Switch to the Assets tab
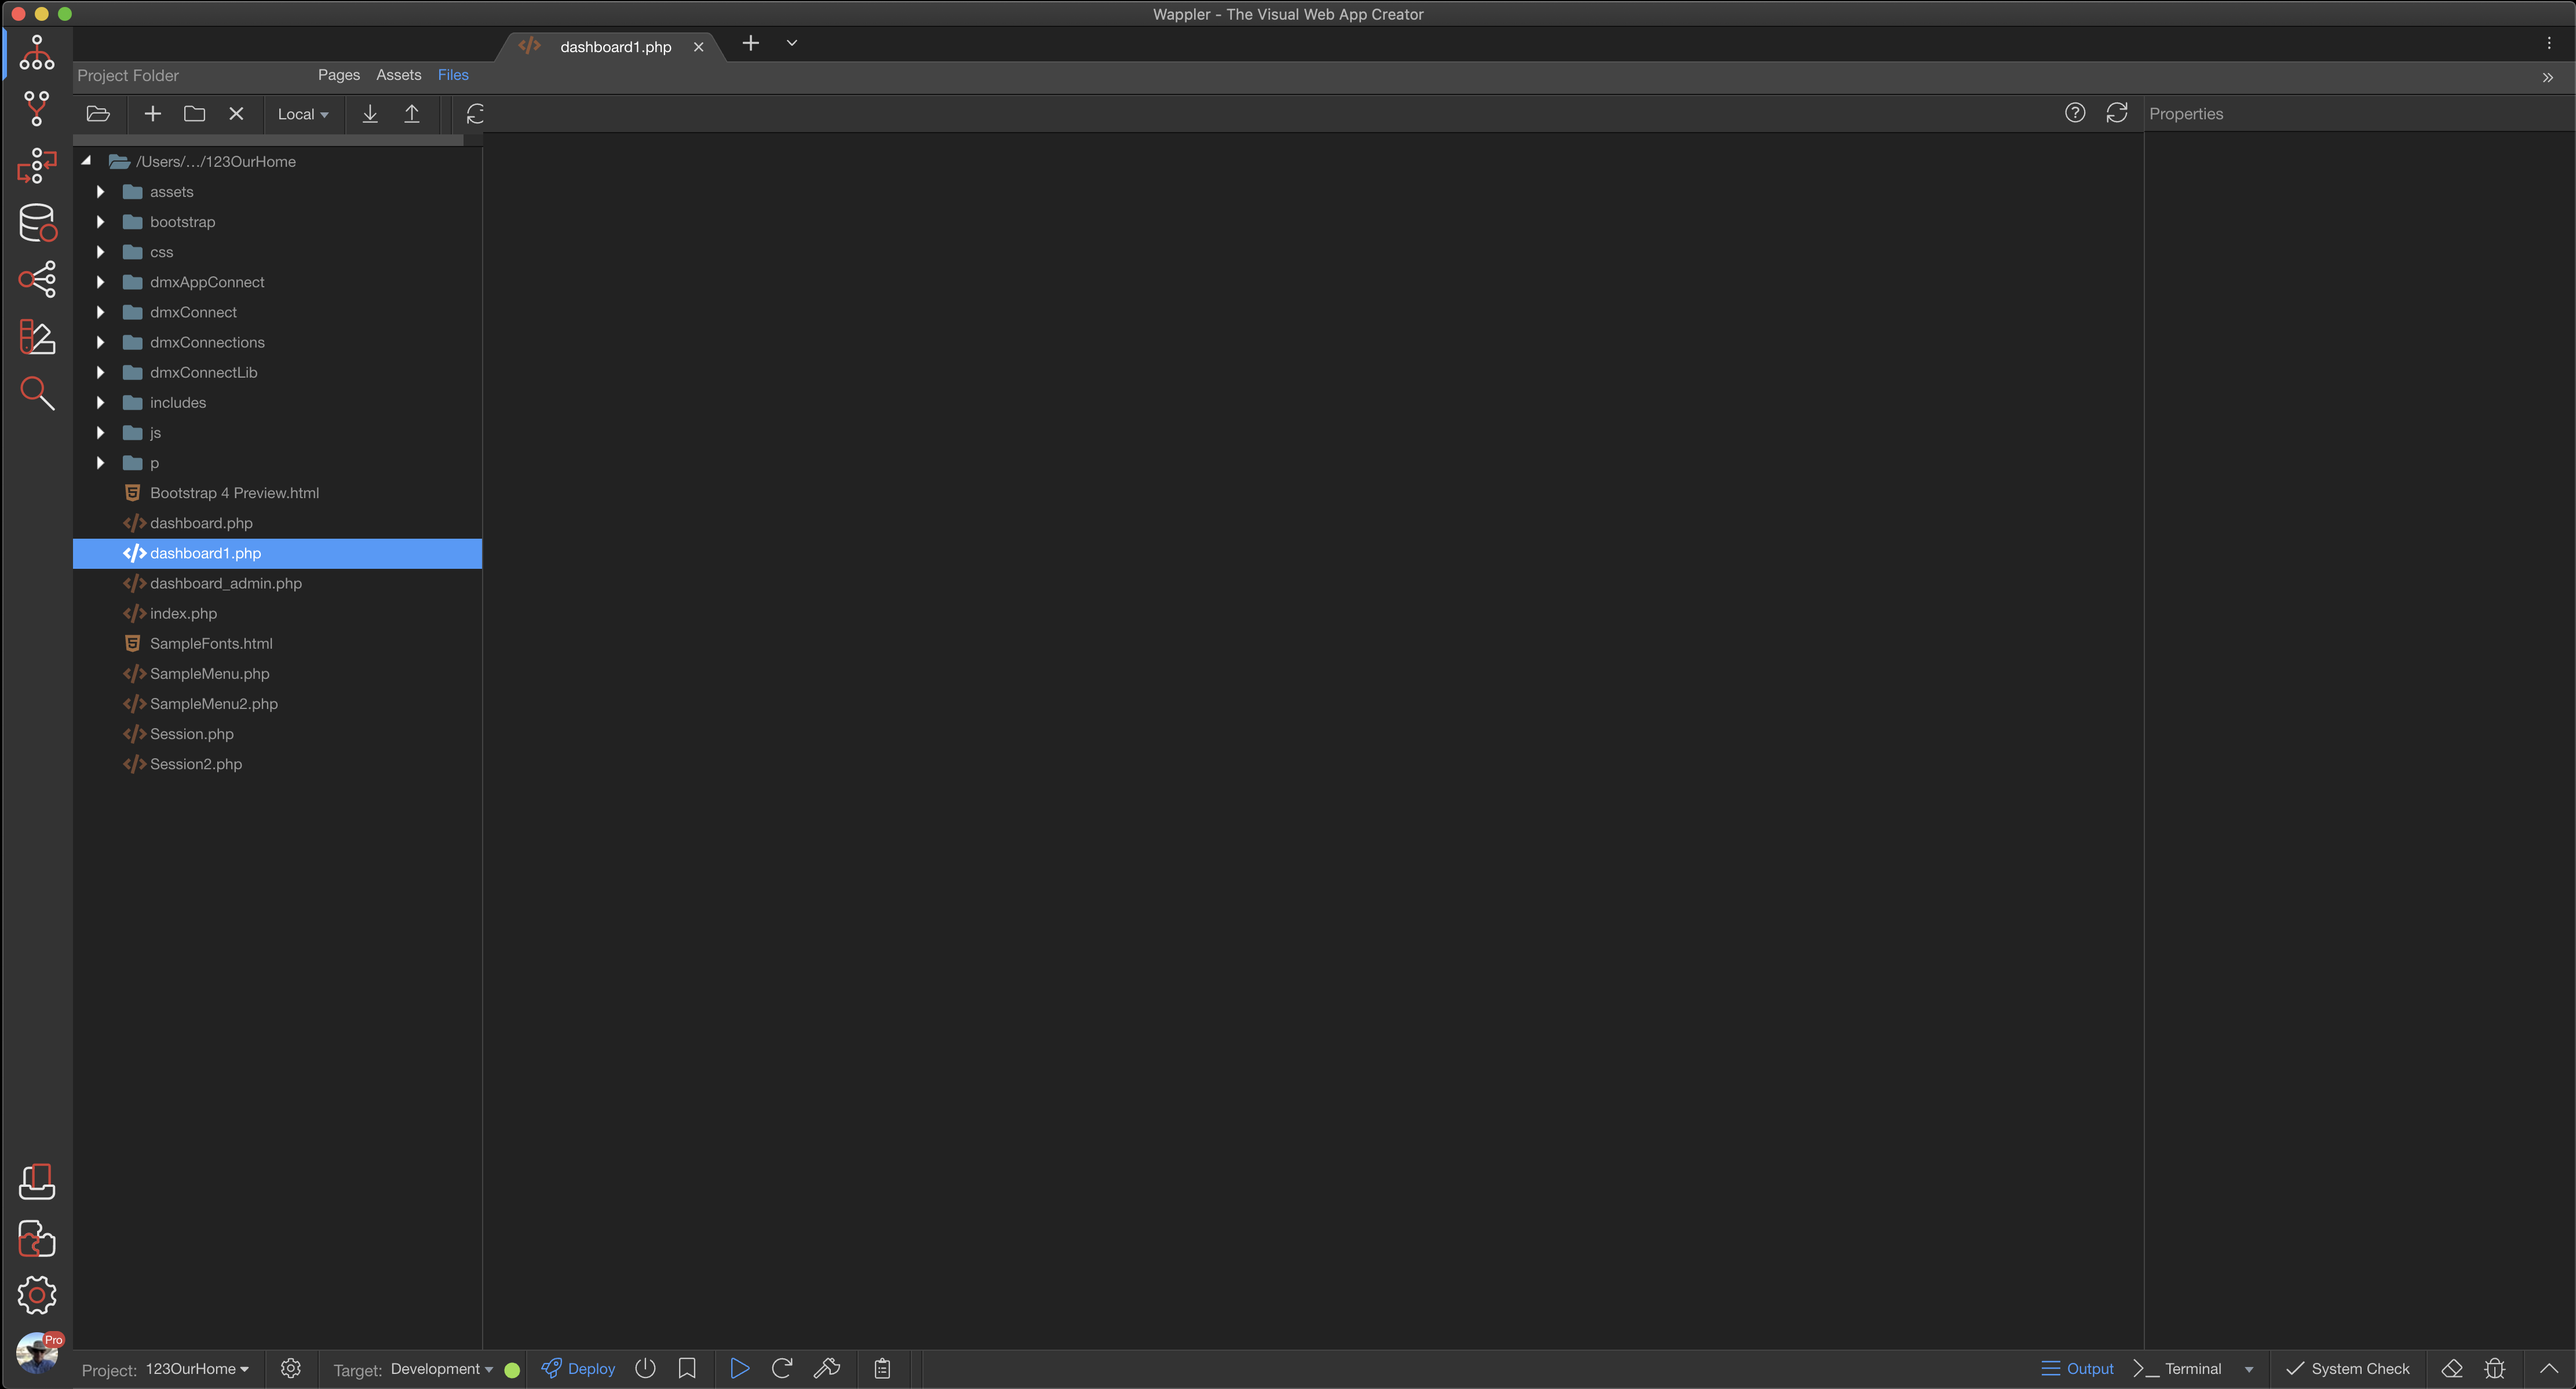The width and height of the screenshot is (2576, 1389). (x=398, y=75)
